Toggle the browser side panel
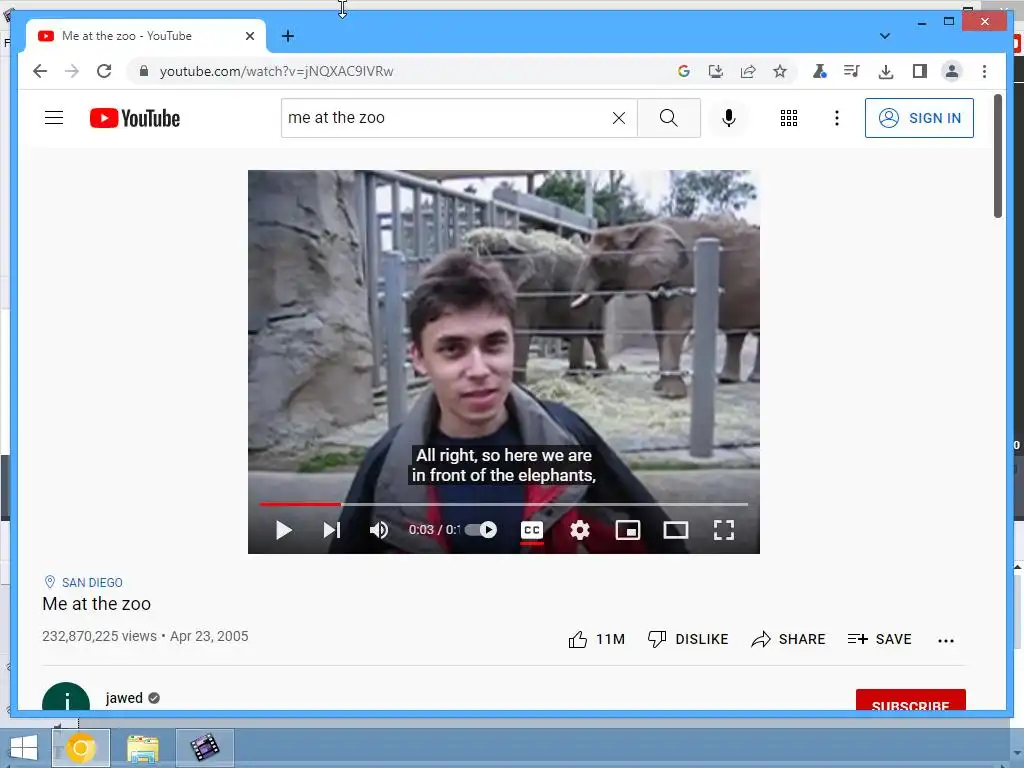1024x768 pixels. 920,71
